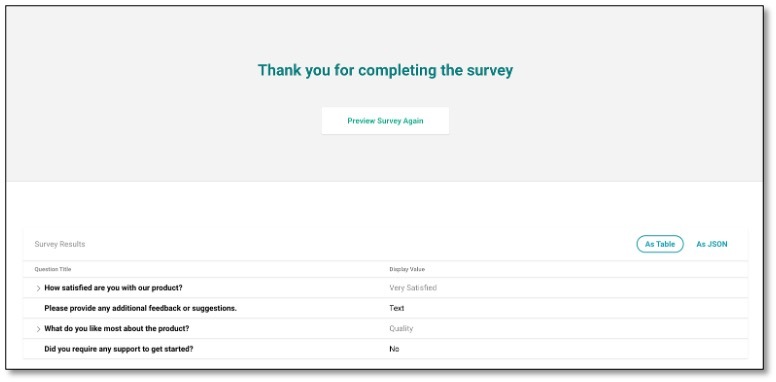
Task: Click the 'Quality' display value
Action: [401, 329]
